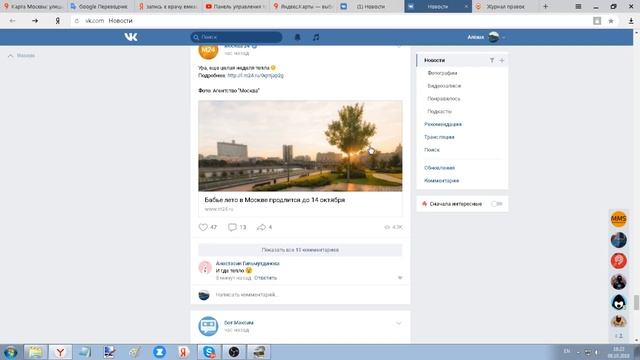The image size is (640, 360).
Task: Click the browser address bar
Action: (x=331, y=21)
